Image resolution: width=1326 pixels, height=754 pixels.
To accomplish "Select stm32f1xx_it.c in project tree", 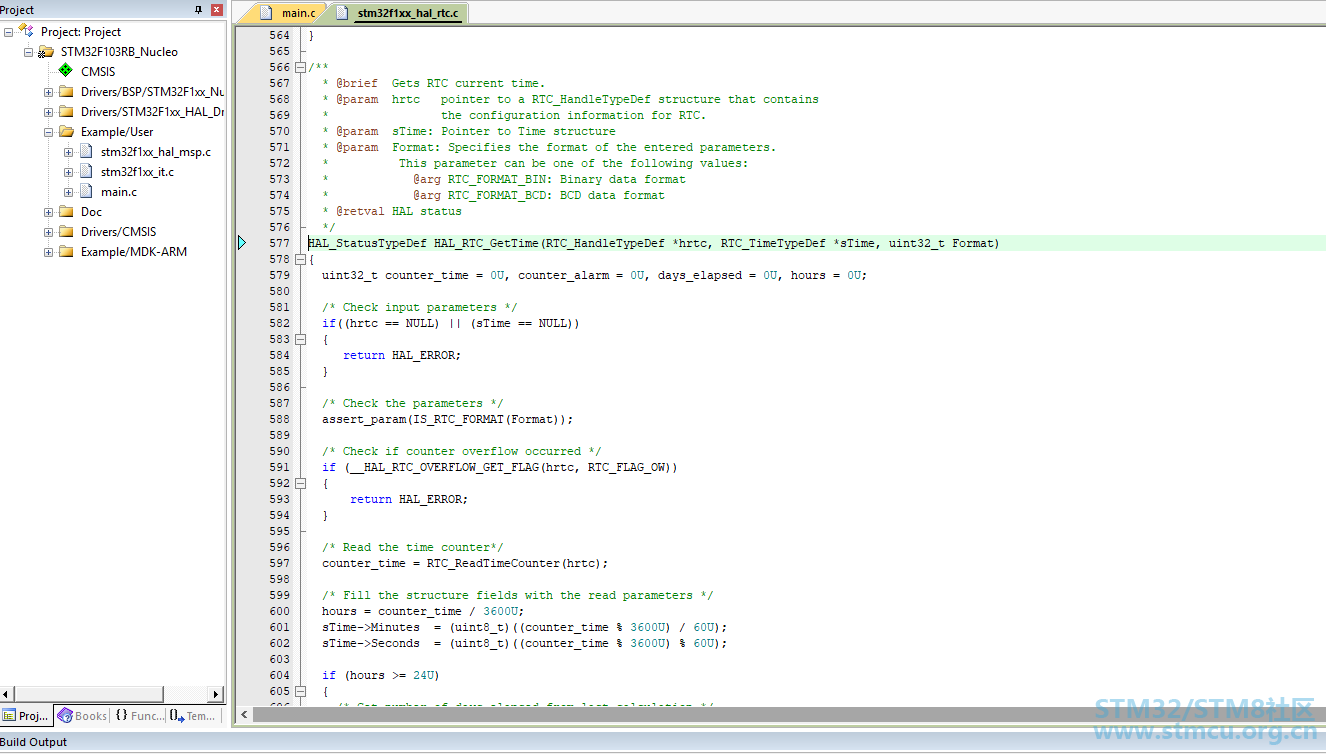I will (137, 171).
